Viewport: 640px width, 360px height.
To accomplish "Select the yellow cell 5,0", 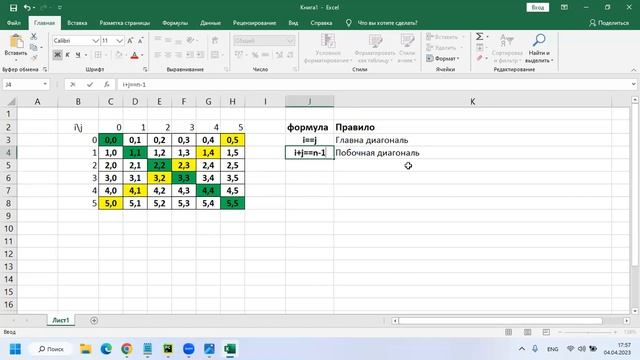I will point(111,203).
